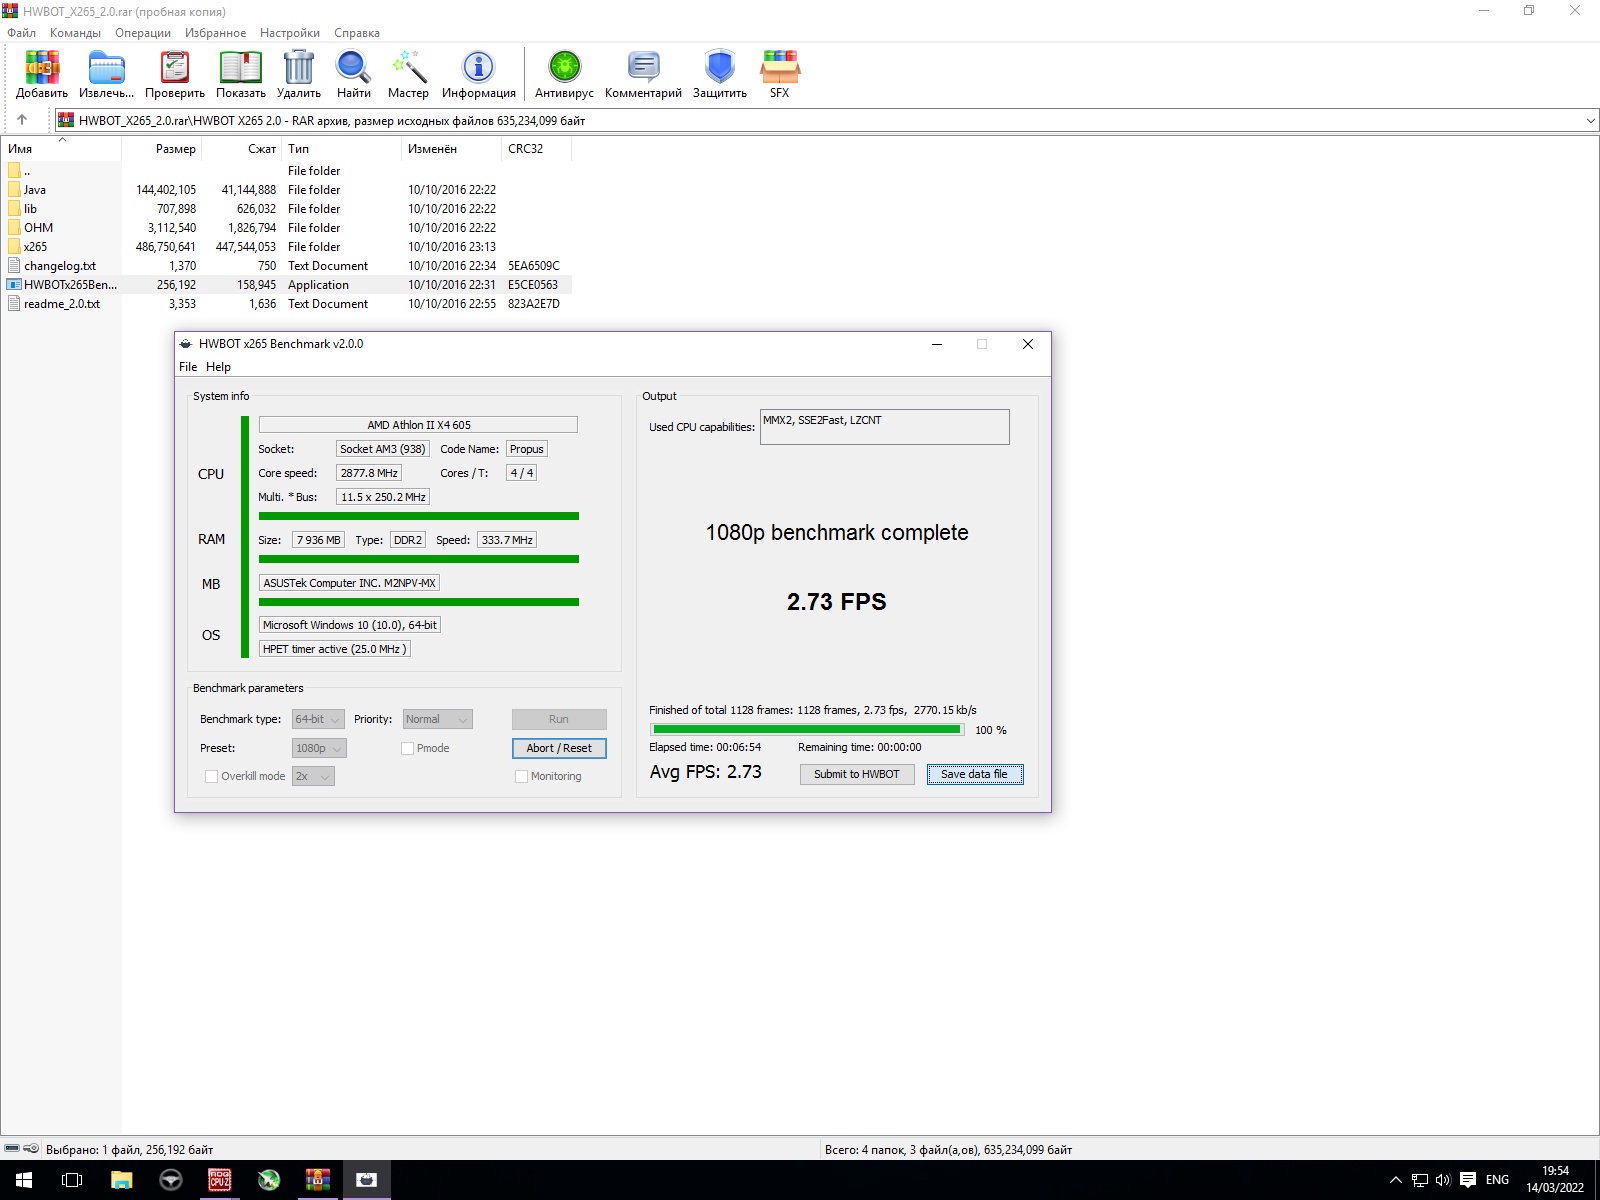Viewport: 1600px width, 1200px height.
Task: Open the Файл menu in WinRAR
Action: point(21,33)
